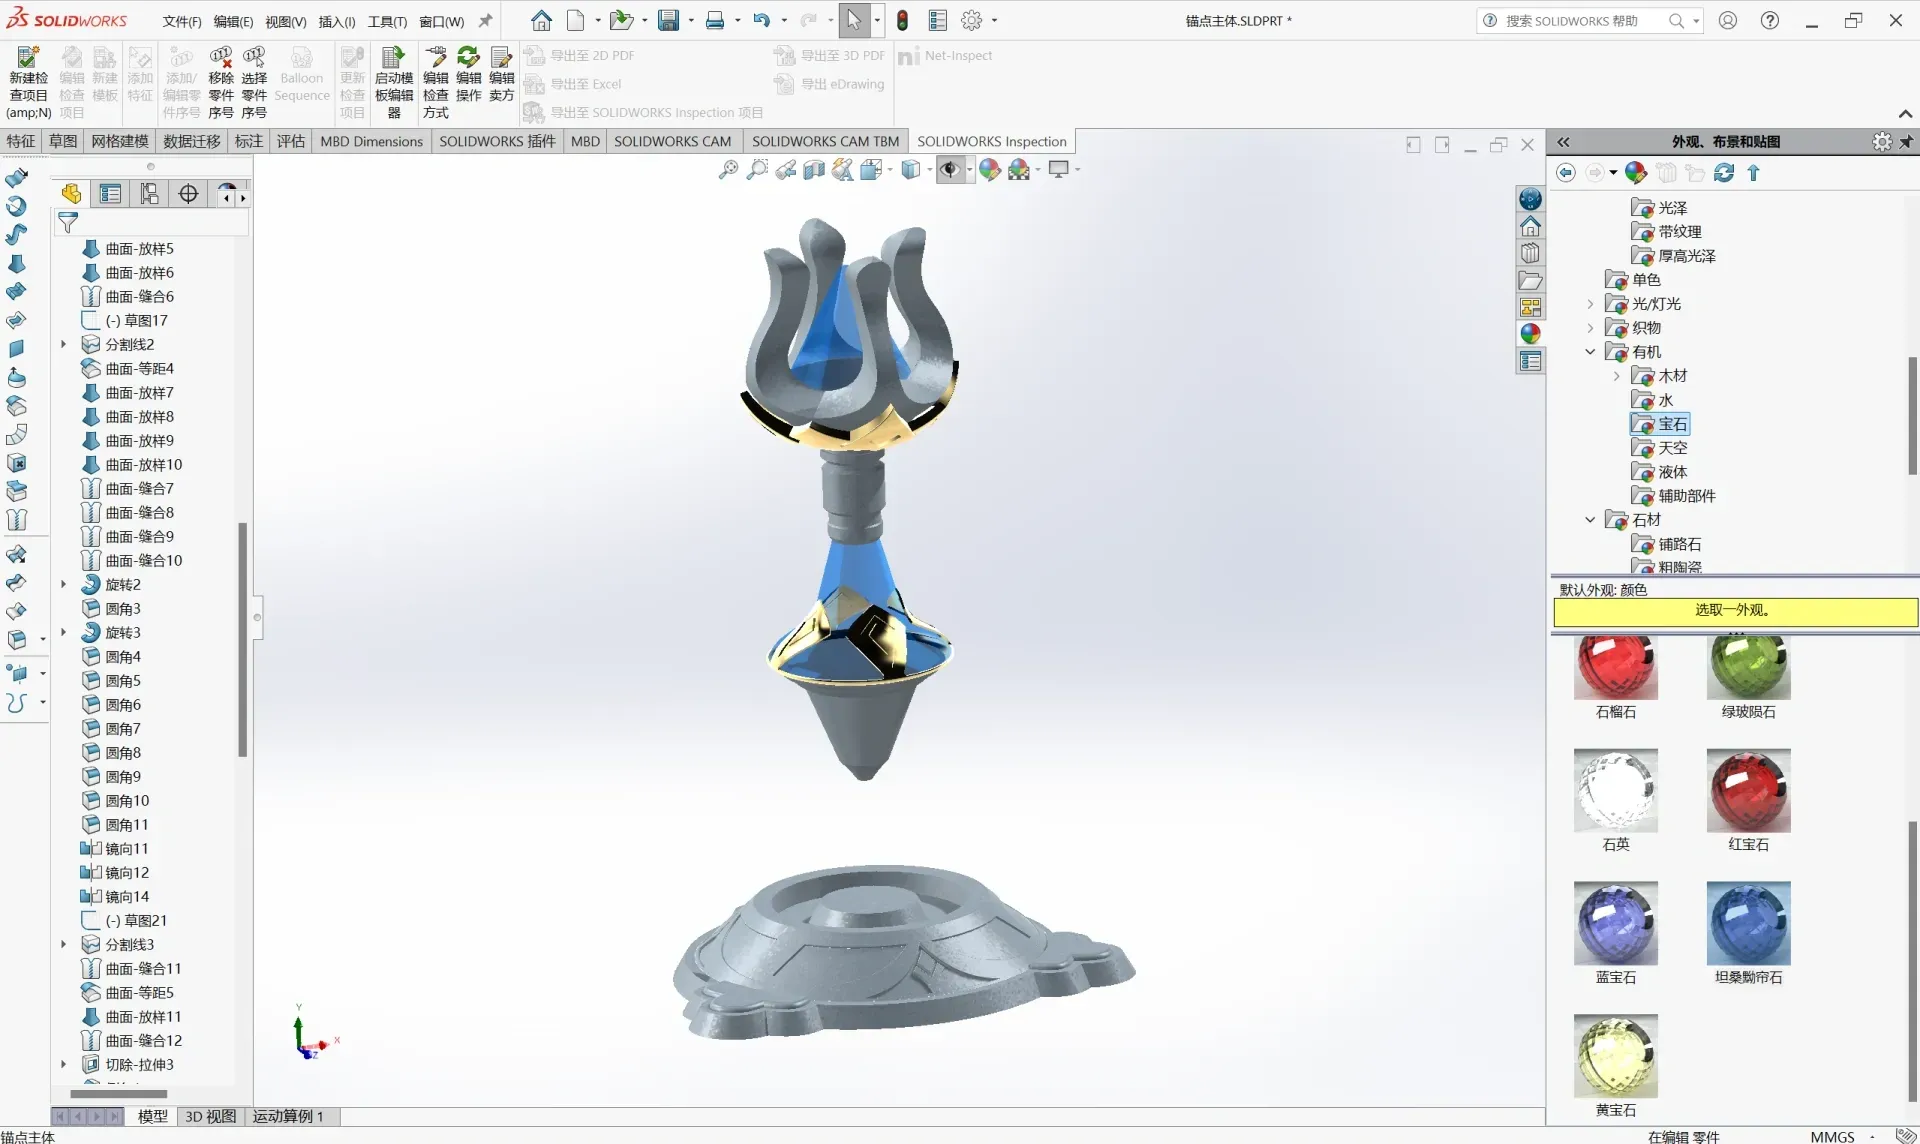Choose the Knit Surface tool in left toolbar

[16, 520]
